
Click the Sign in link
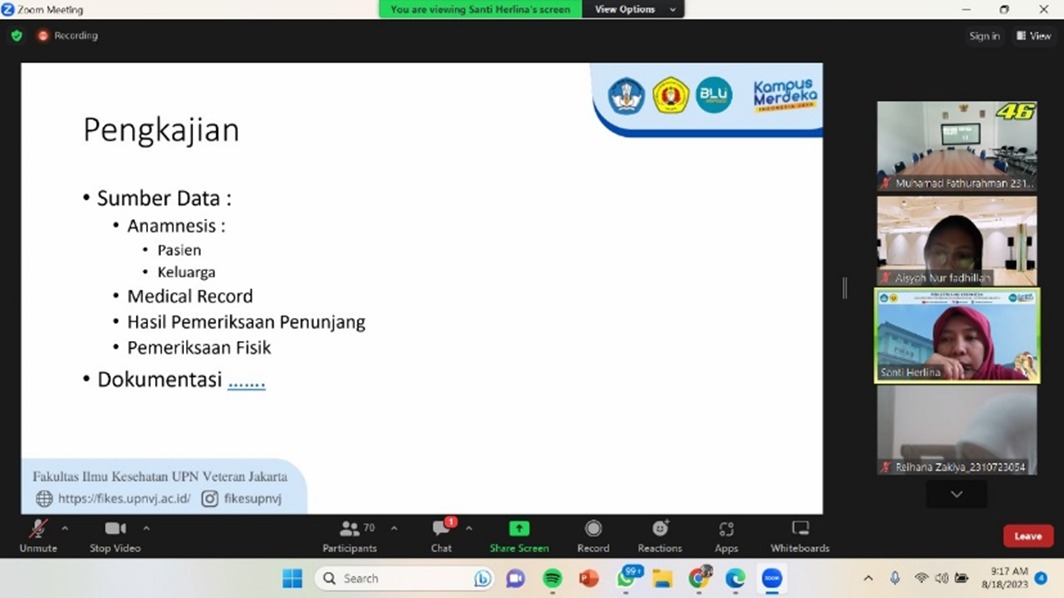984,36
